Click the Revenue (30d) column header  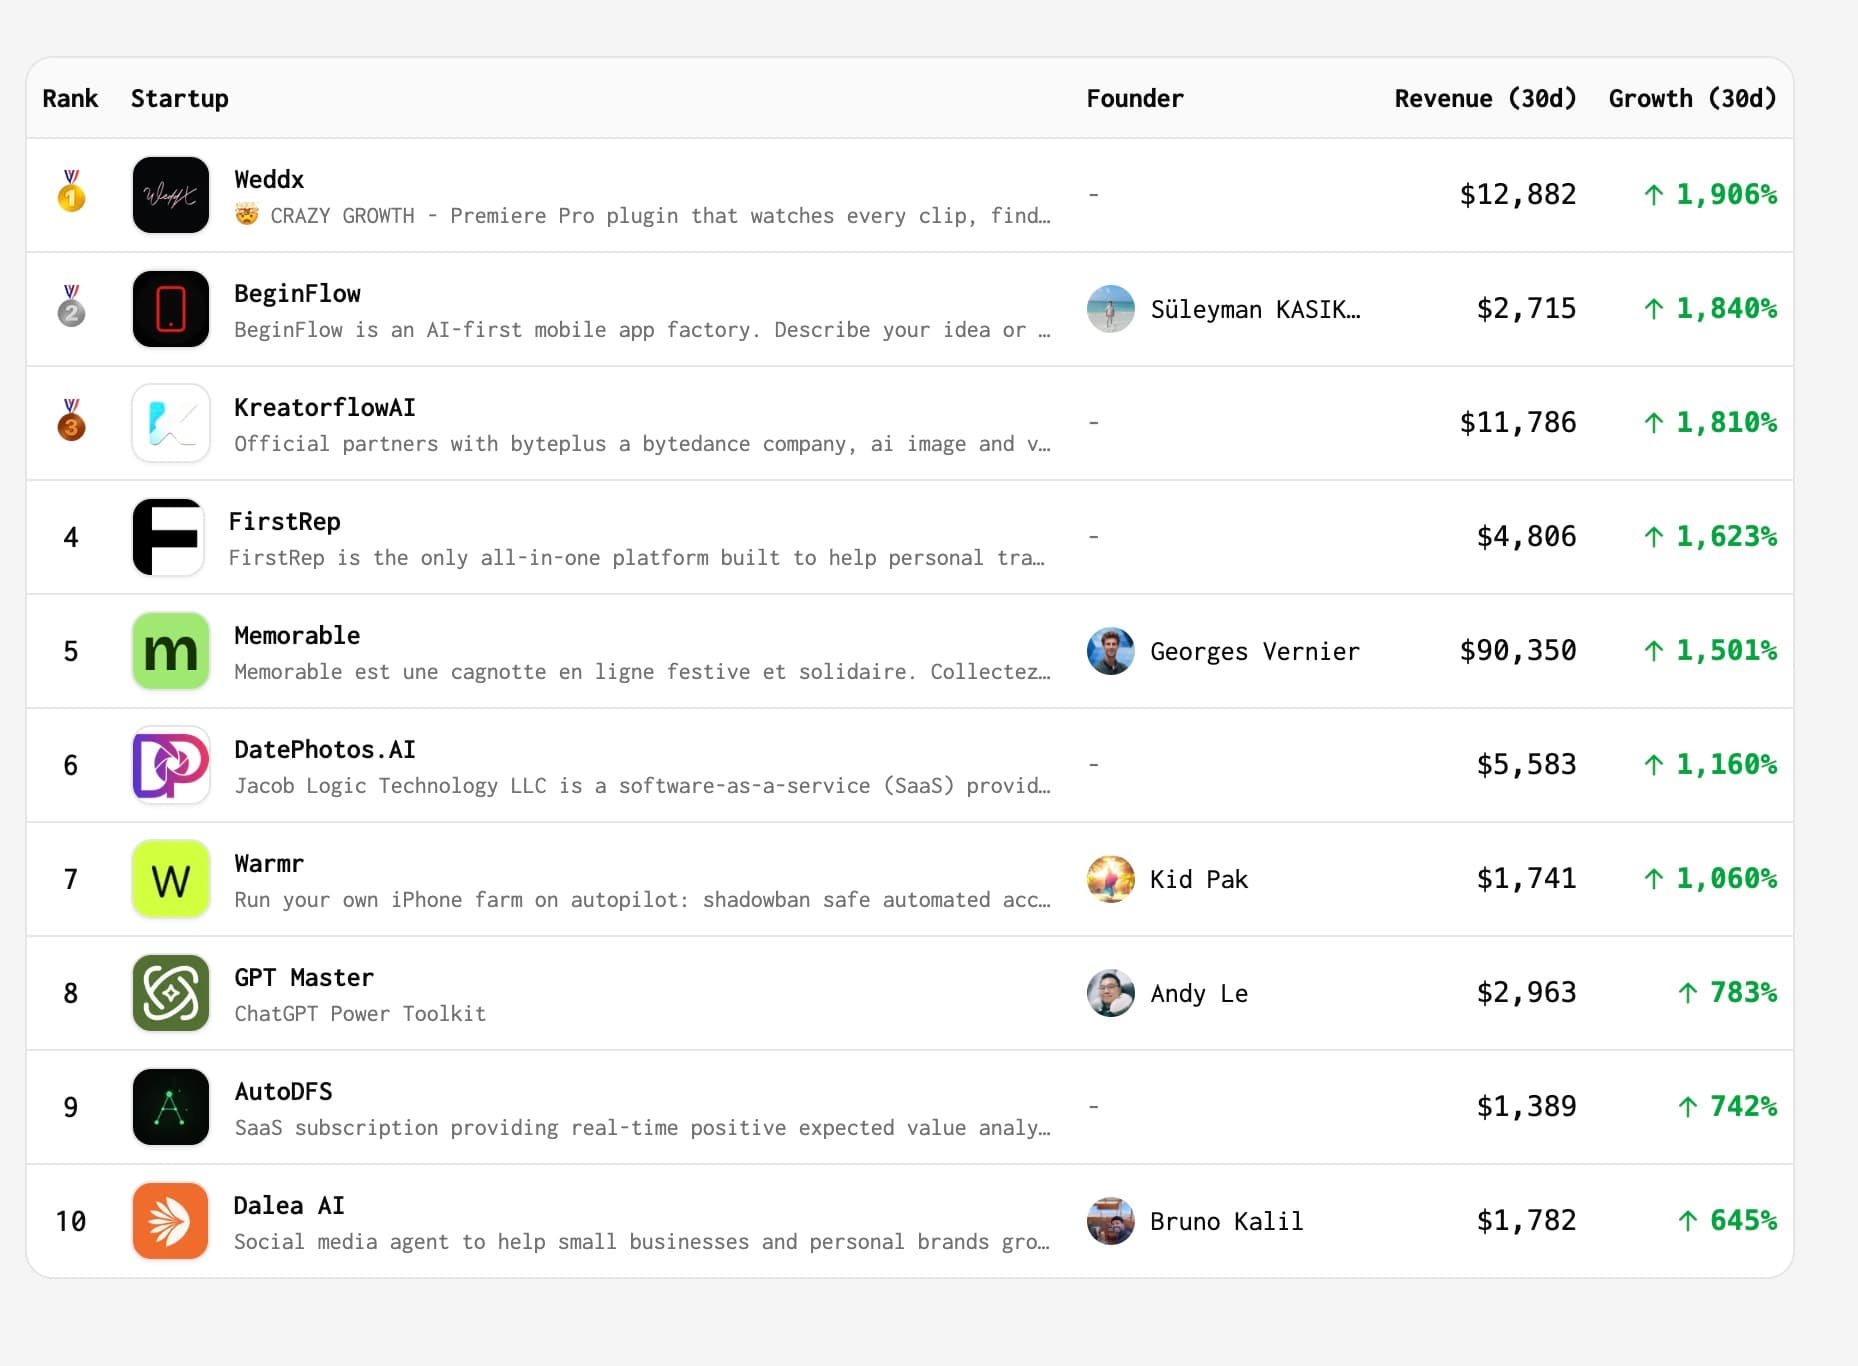coord(1486,98)
